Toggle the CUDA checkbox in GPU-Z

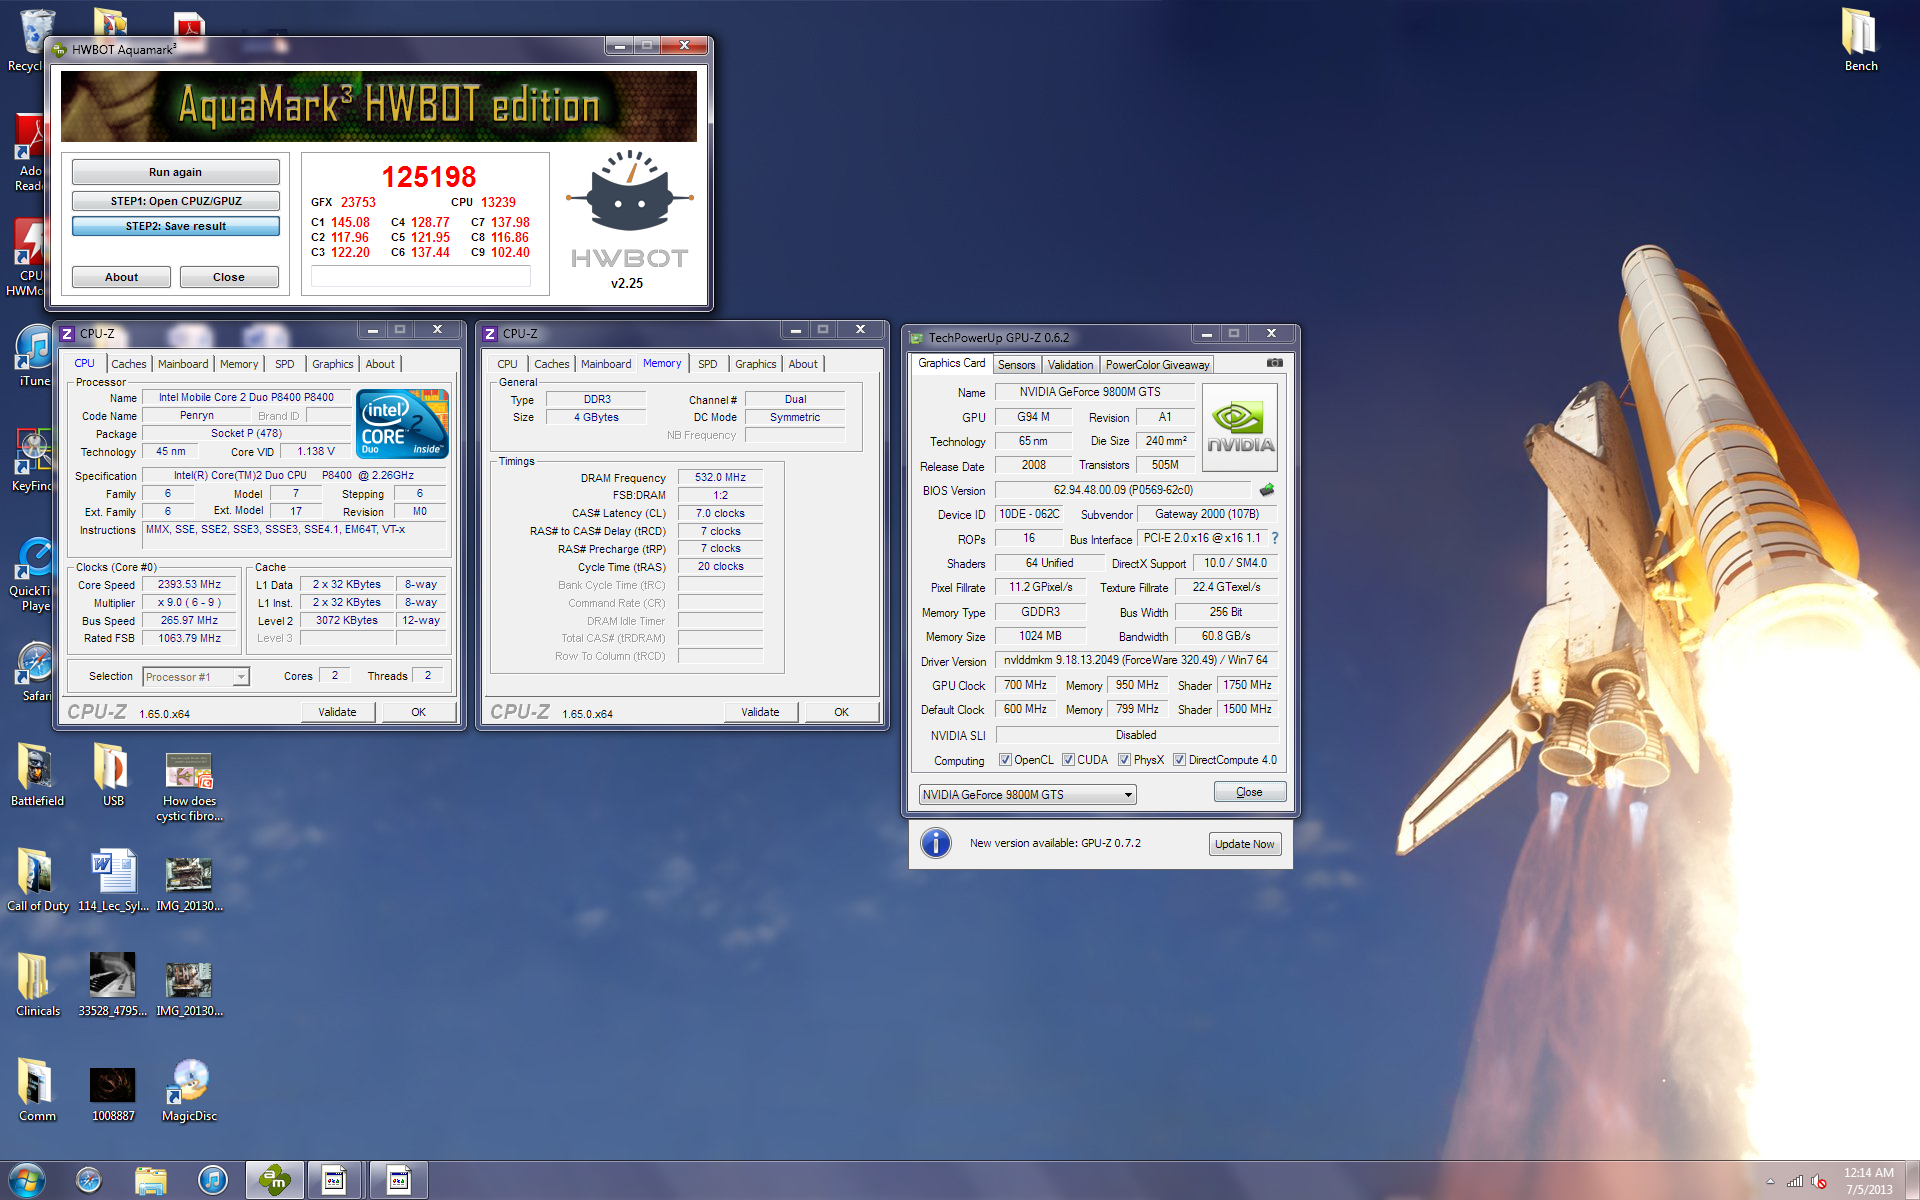[1068, 760]
